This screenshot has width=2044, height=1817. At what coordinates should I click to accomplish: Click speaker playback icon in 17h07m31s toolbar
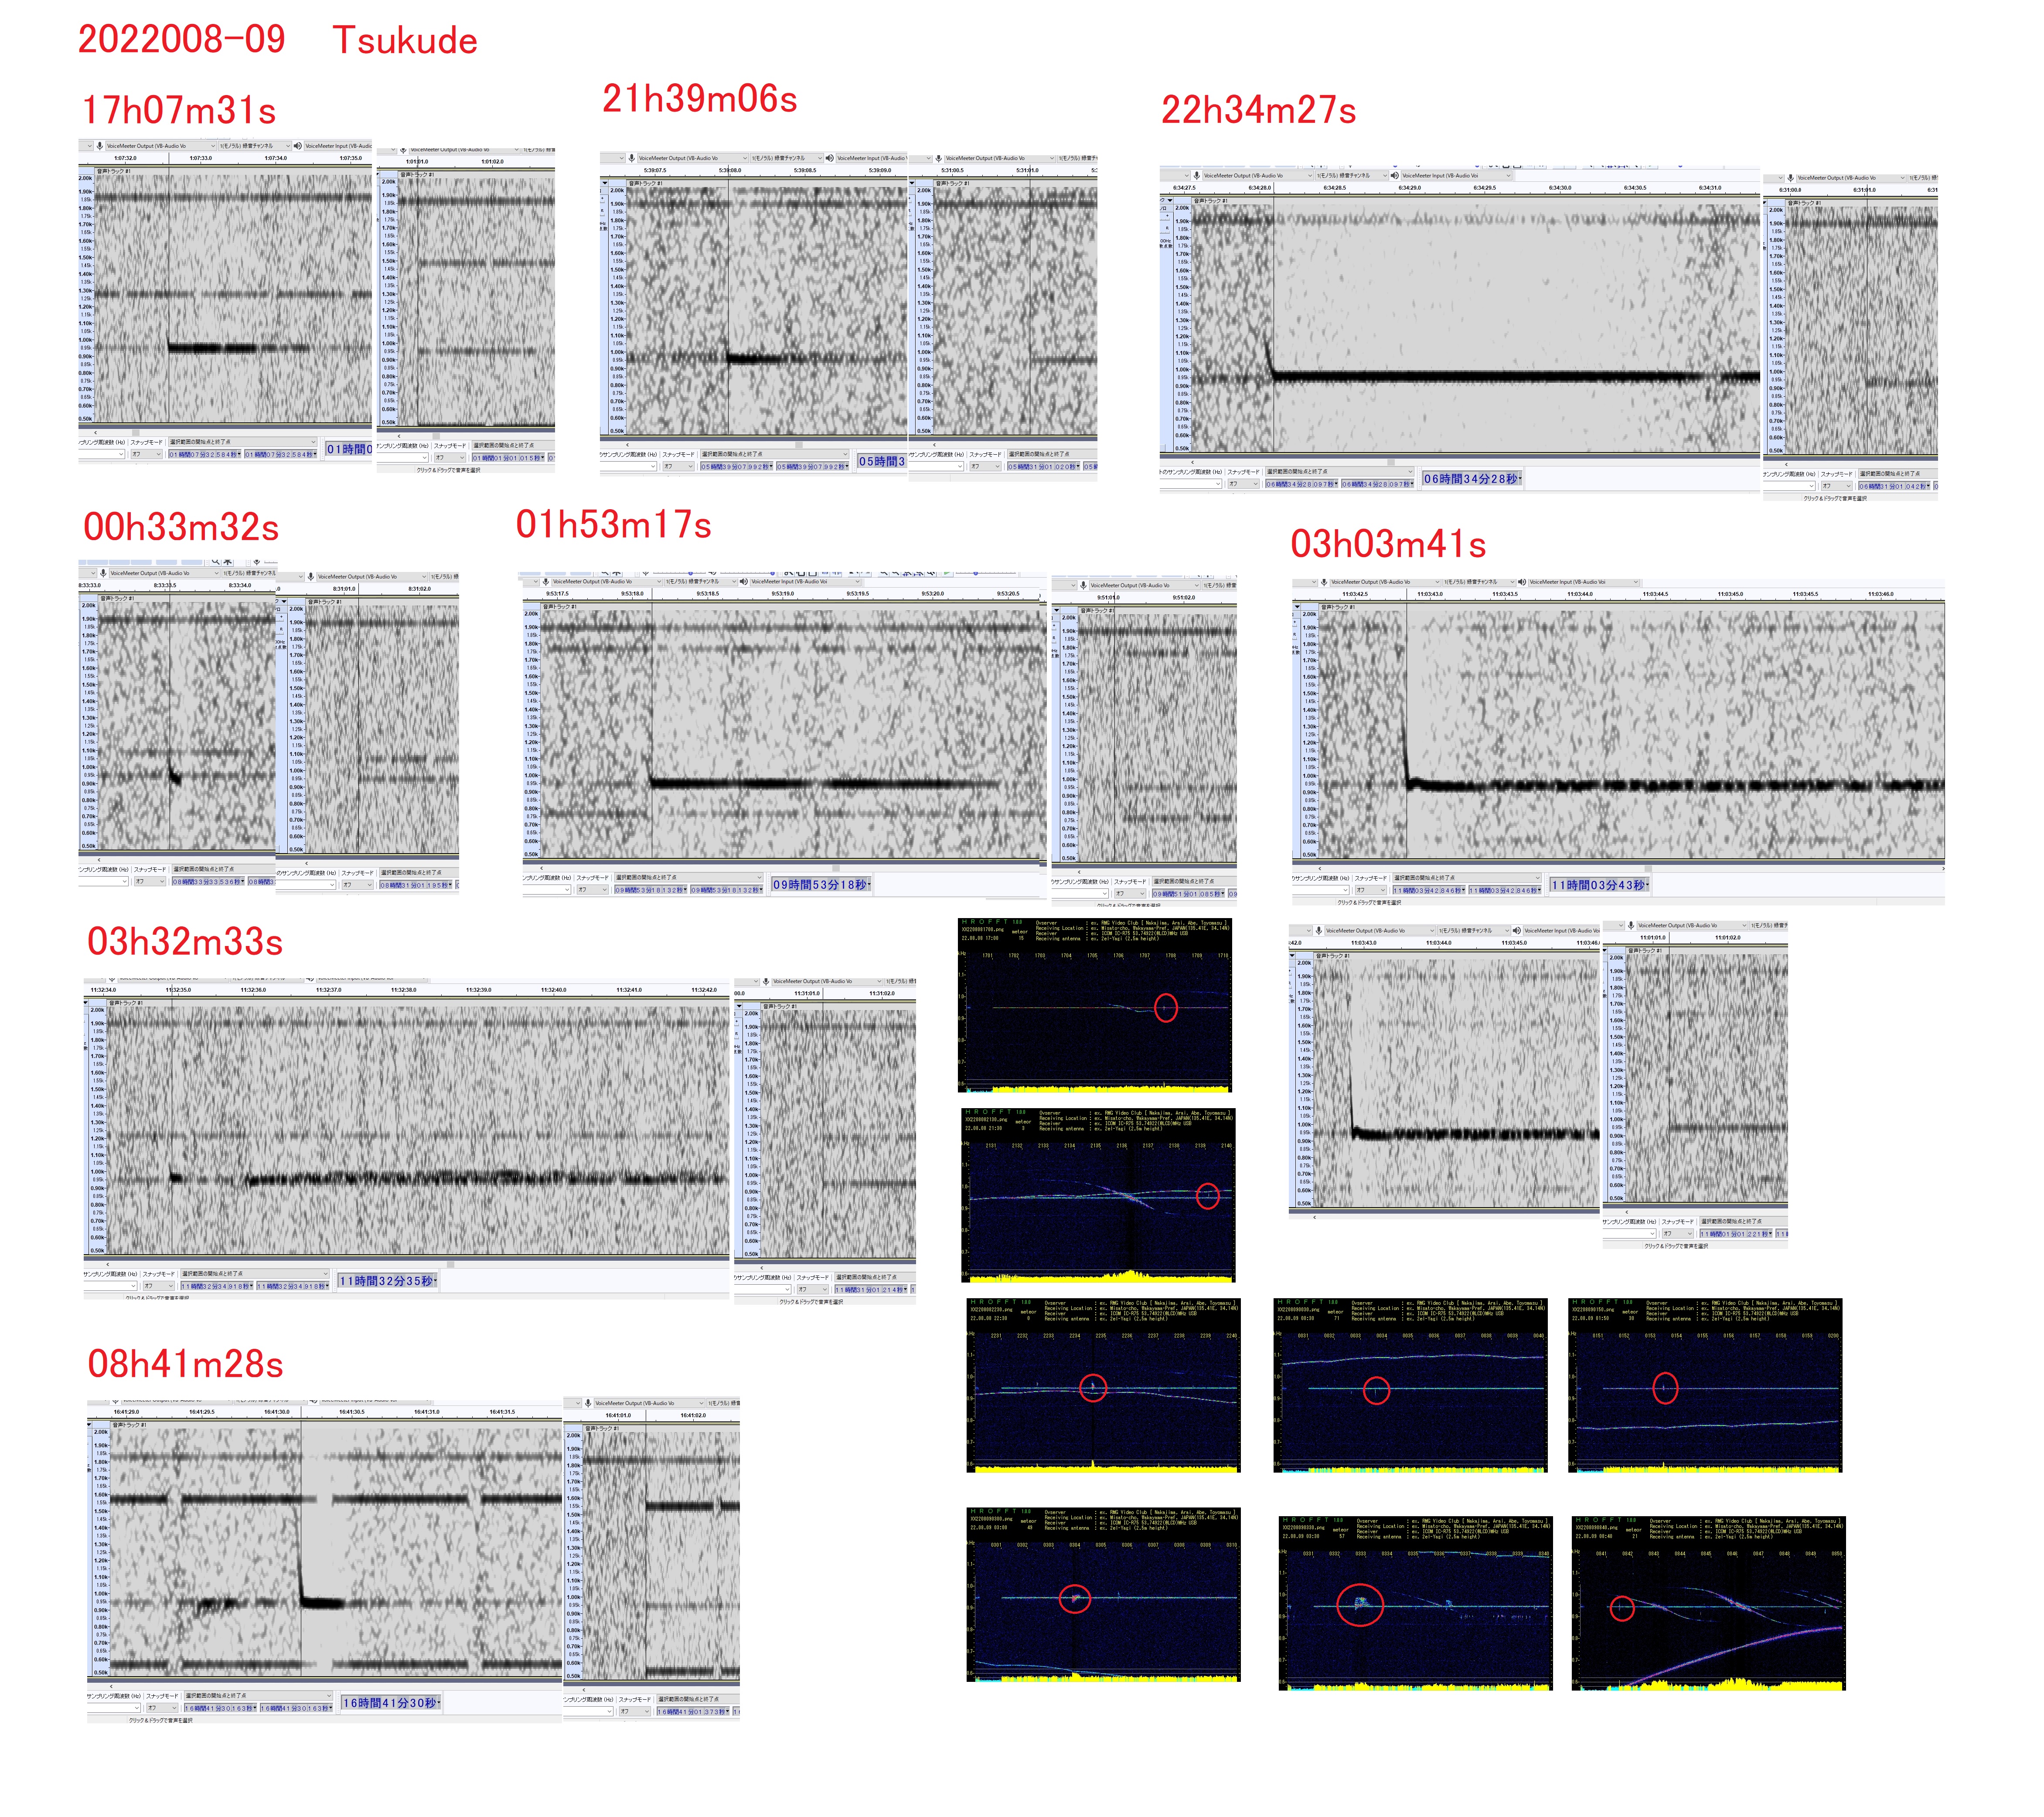[x=297, y=146]
